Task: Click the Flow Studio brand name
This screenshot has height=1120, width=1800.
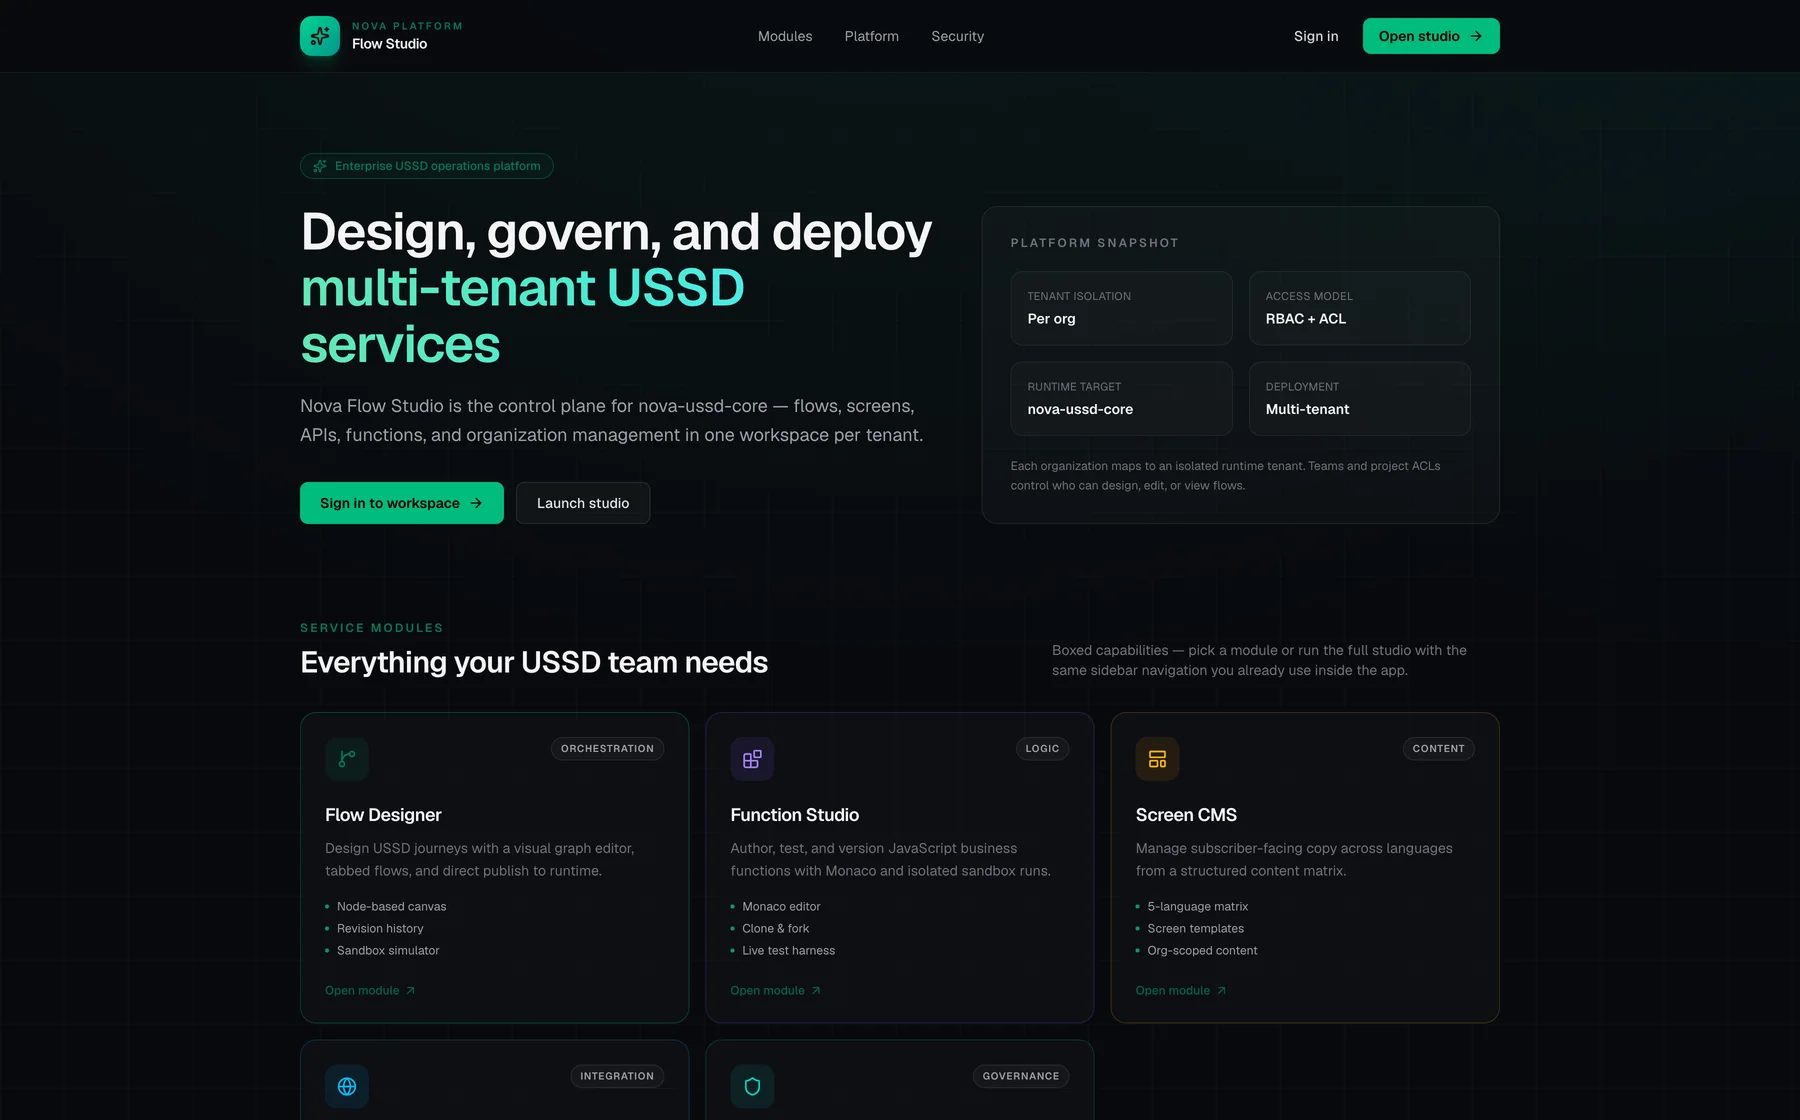Action: (x=390, y=44)
